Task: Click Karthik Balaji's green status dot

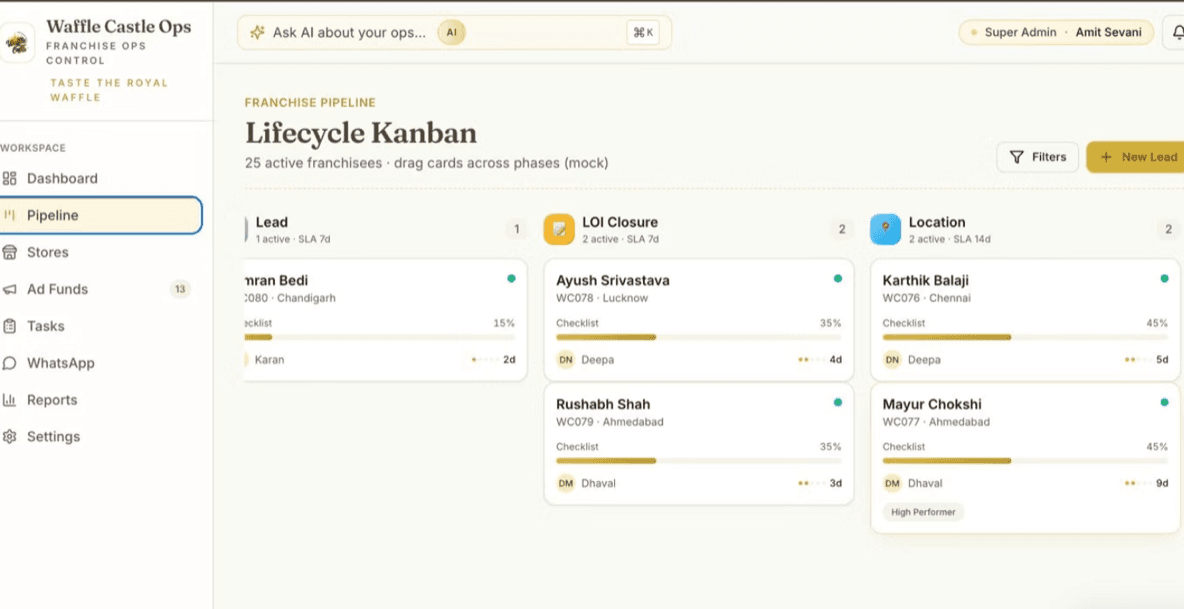Action: point(1164,278)
